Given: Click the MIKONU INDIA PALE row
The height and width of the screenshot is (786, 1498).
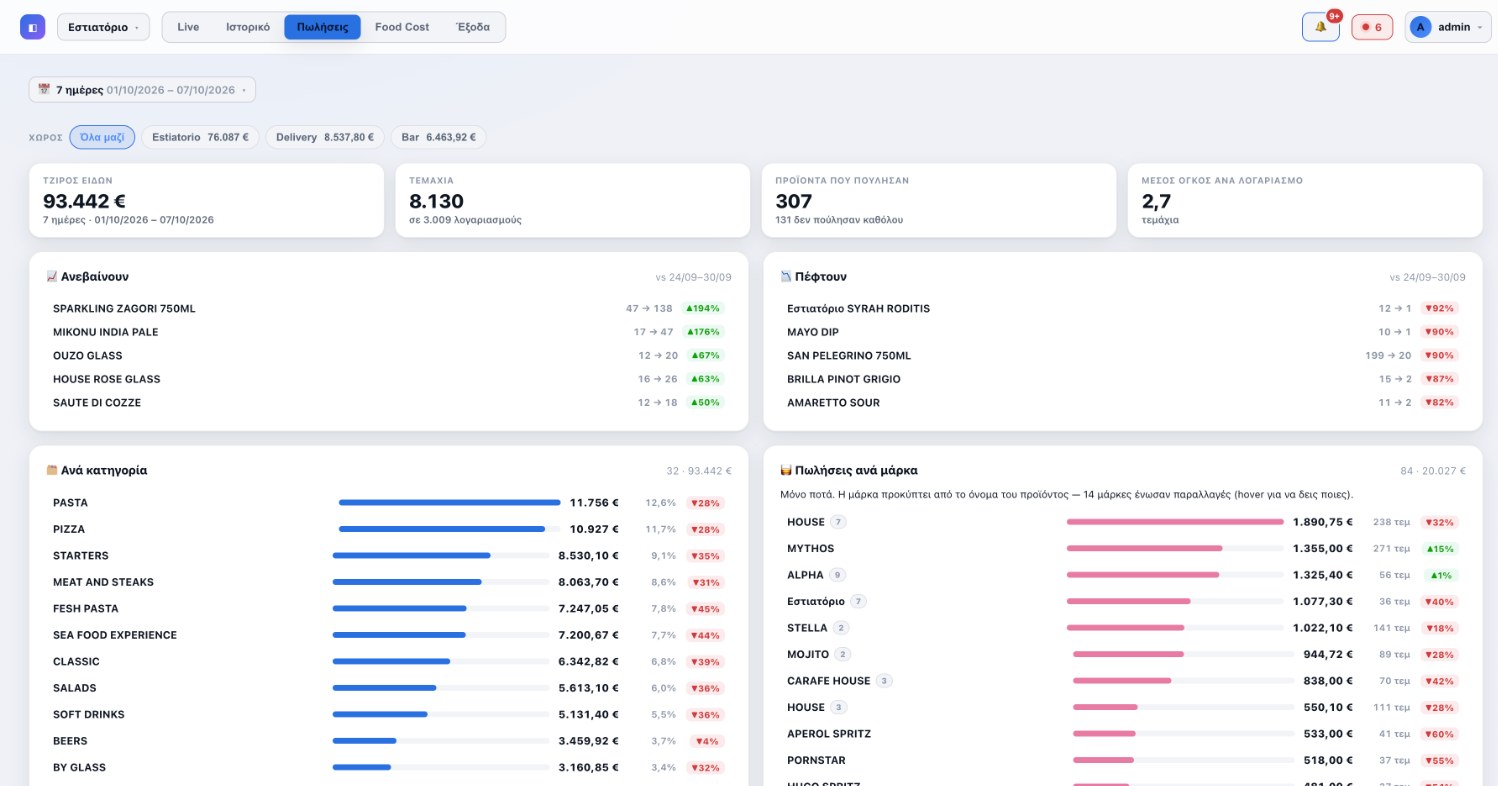Looking at the screenshot, I should tap(388, 332).
